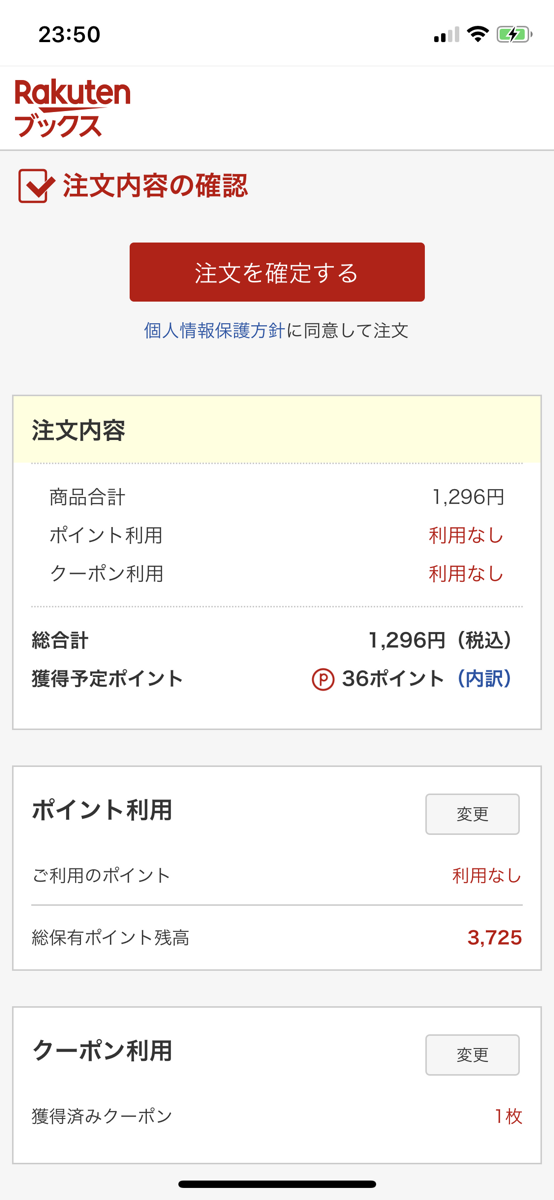The image size is (554, 1200).
Task: Tap the 1枚 coupon count
Action: [x=508, y=1116]
